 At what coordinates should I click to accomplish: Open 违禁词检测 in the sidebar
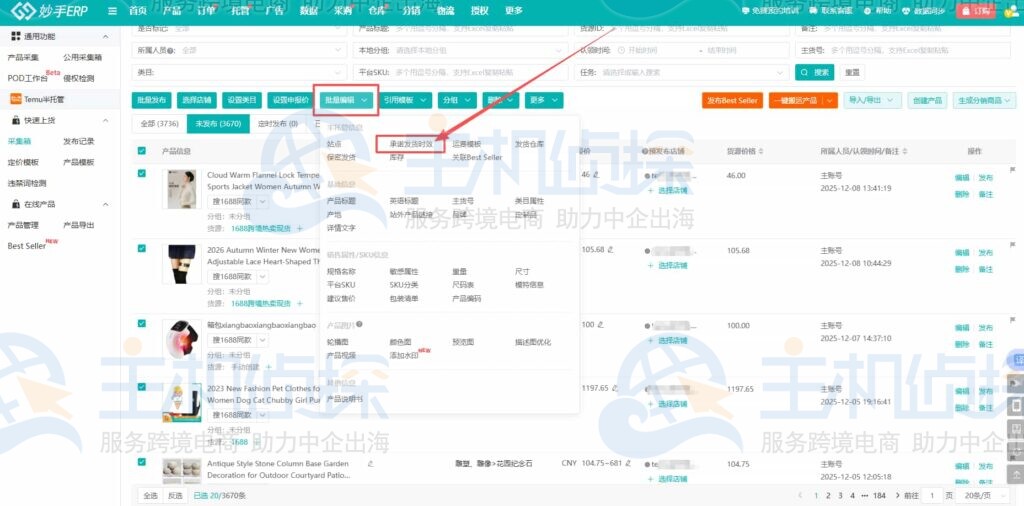(x=27, y=183)
